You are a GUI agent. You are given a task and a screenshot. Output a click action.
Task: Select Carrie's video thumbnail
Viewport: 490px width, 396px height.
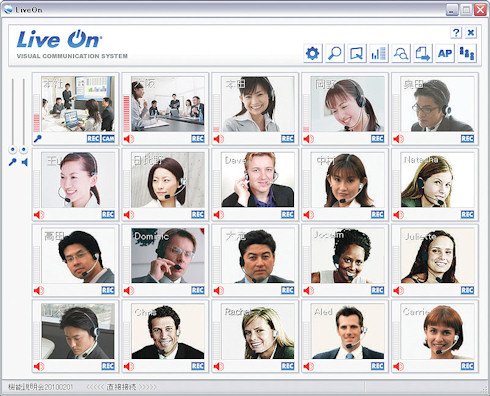[438, 331]
